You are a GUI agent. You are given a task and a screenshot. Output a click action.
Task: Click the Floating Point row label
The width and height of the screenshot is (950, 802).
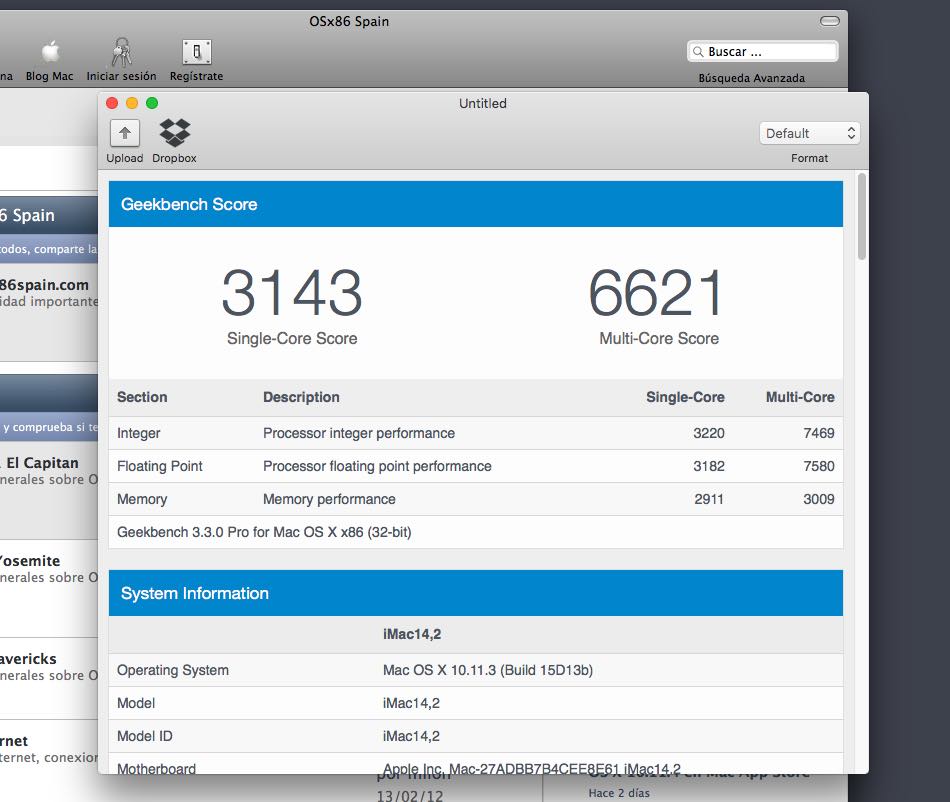click(160, 466)
